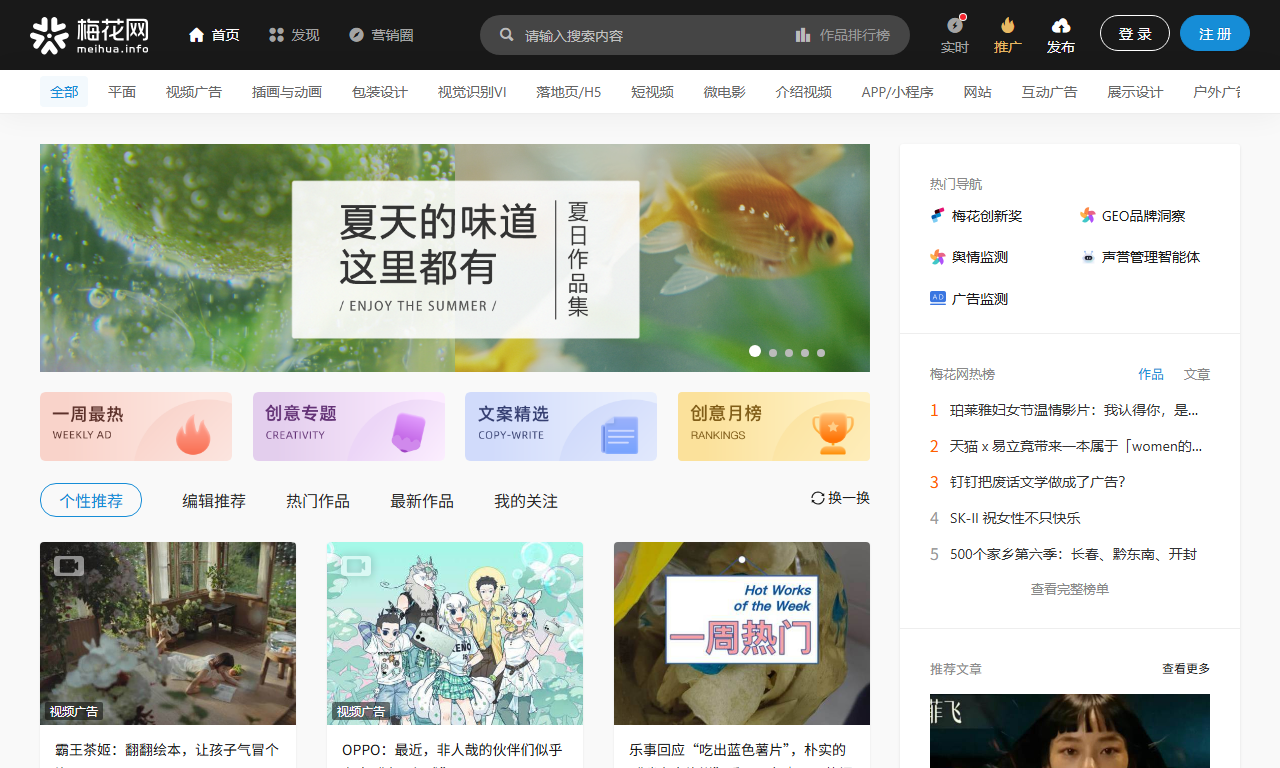
Task: Open ranked item 天猫 x 易立竞
Action: coord(1076,446)
